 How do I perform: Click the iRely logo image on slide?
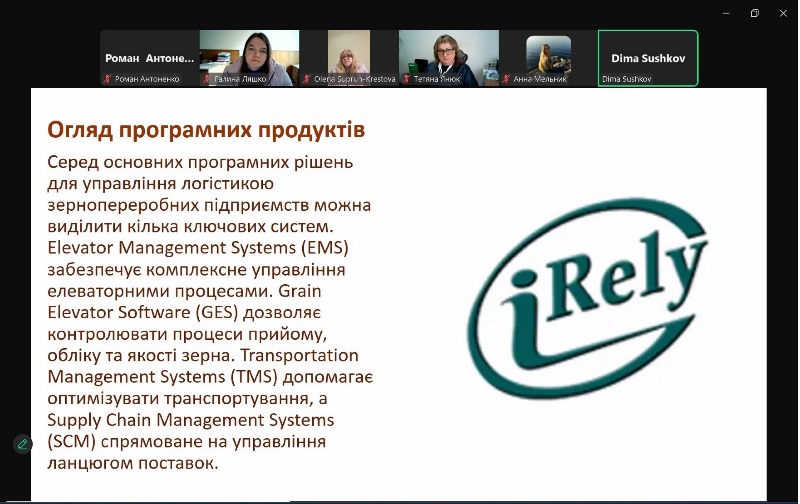[586, 298]
